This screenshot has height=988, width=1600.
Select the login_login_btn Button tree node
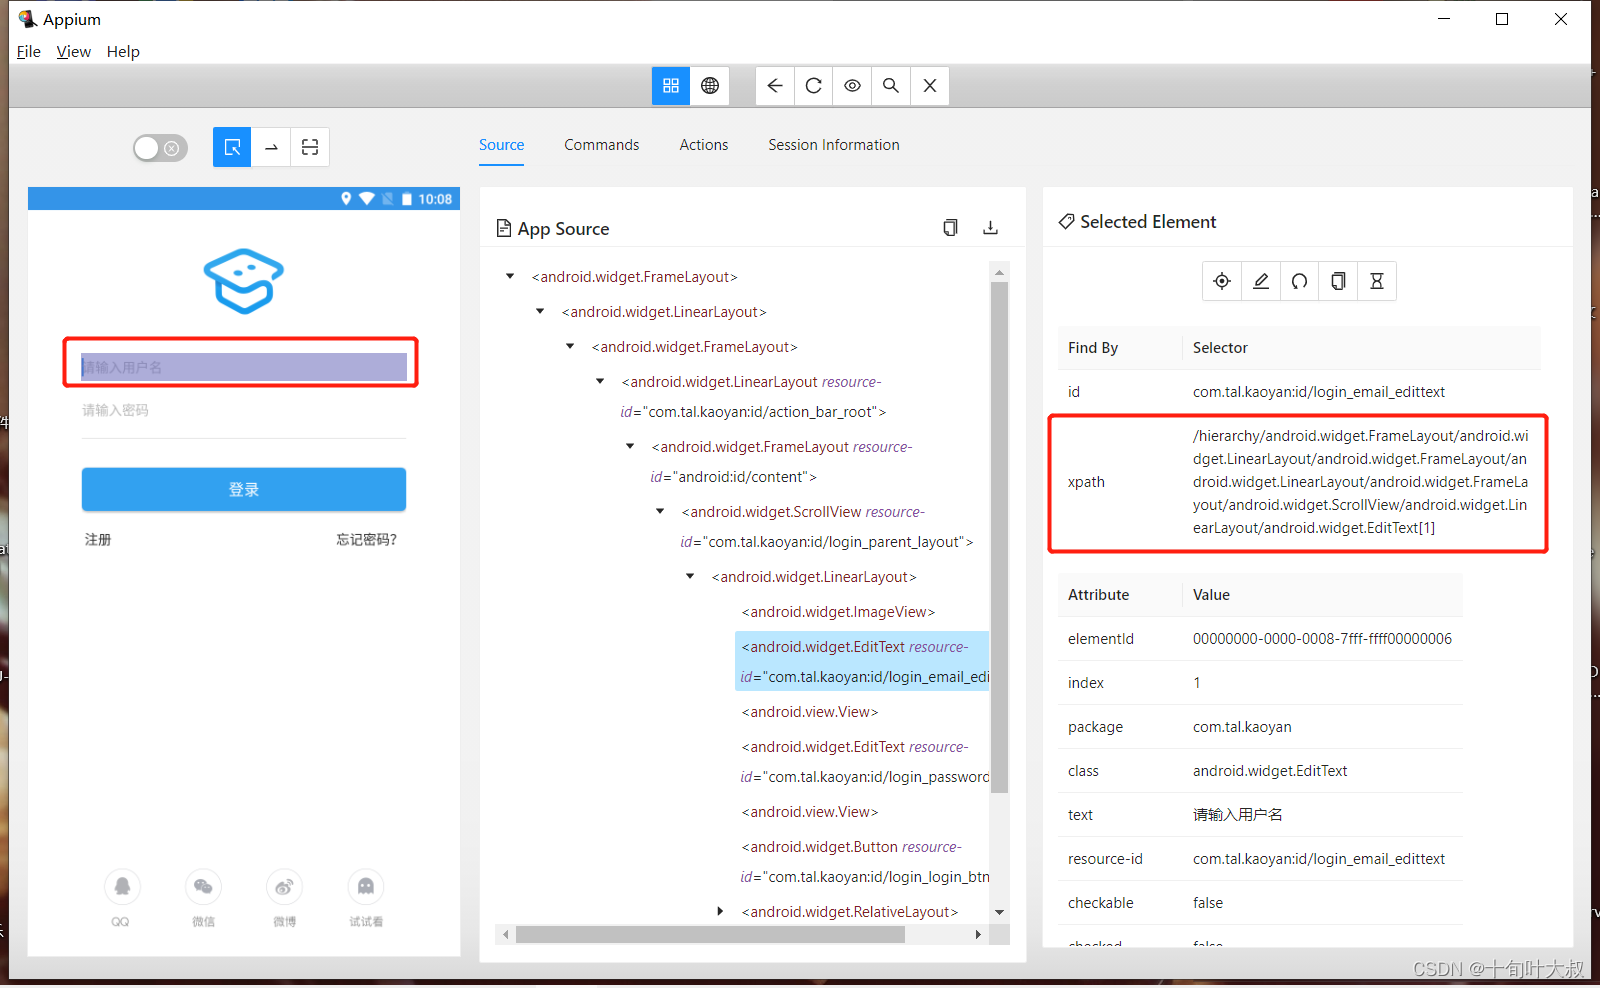[x=864, y=862]
